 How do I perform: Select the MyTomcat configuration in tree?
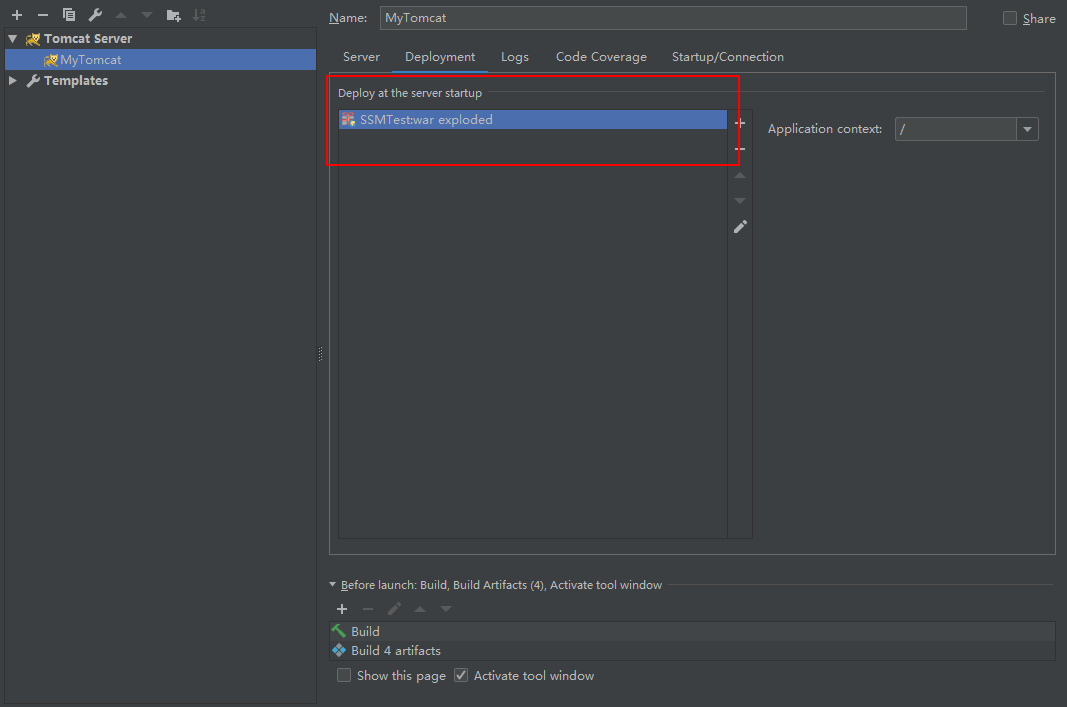point(90,60)
